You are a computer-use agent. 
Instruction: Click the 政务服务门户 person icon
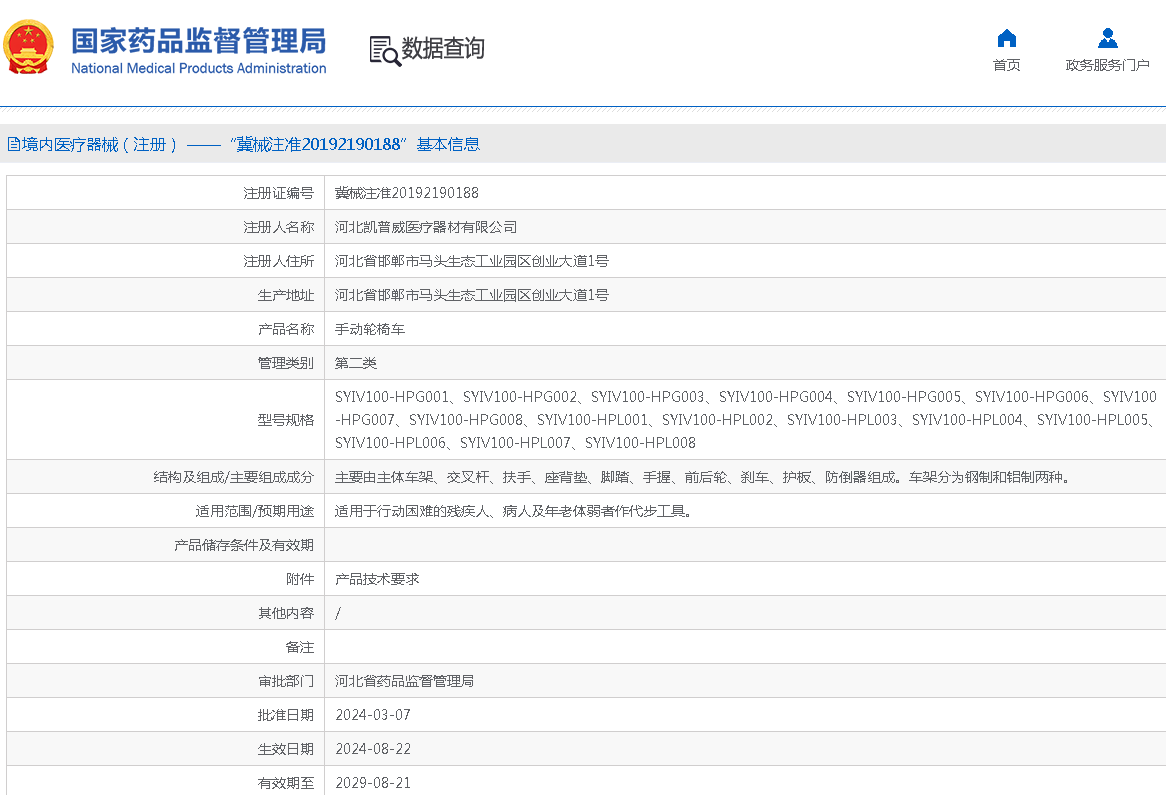tap(1107, 39)
